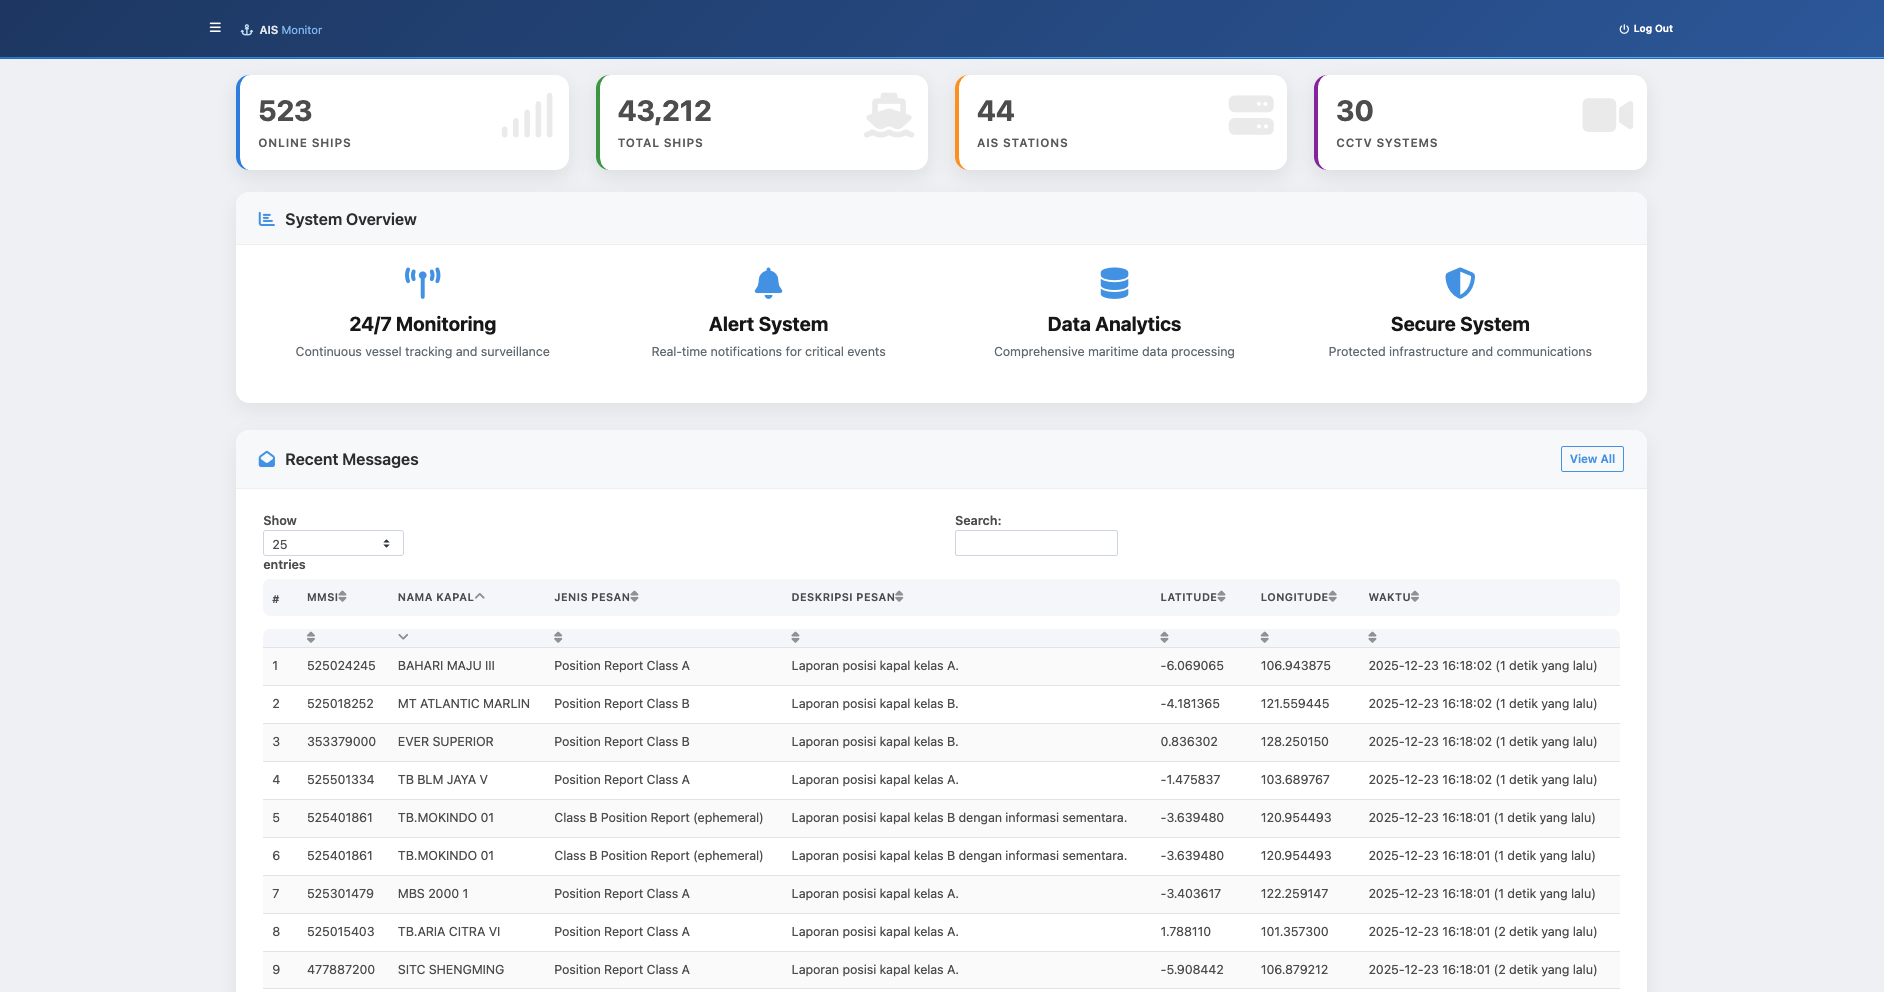The height and width of the screenshot is (992, 1884).
Task: Click the server icon in AIS Stations card
Action: pyautogui.click(x=1250, y=115)
